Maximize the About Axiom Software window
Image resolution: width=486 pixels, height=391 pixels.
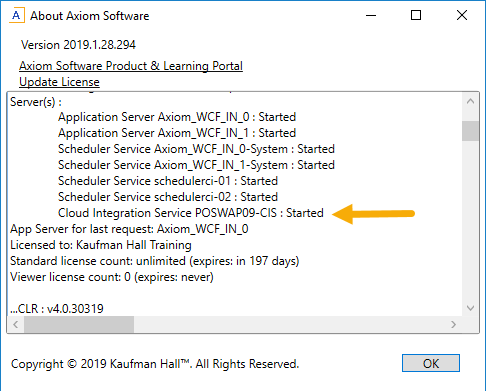tap(416, 15)
